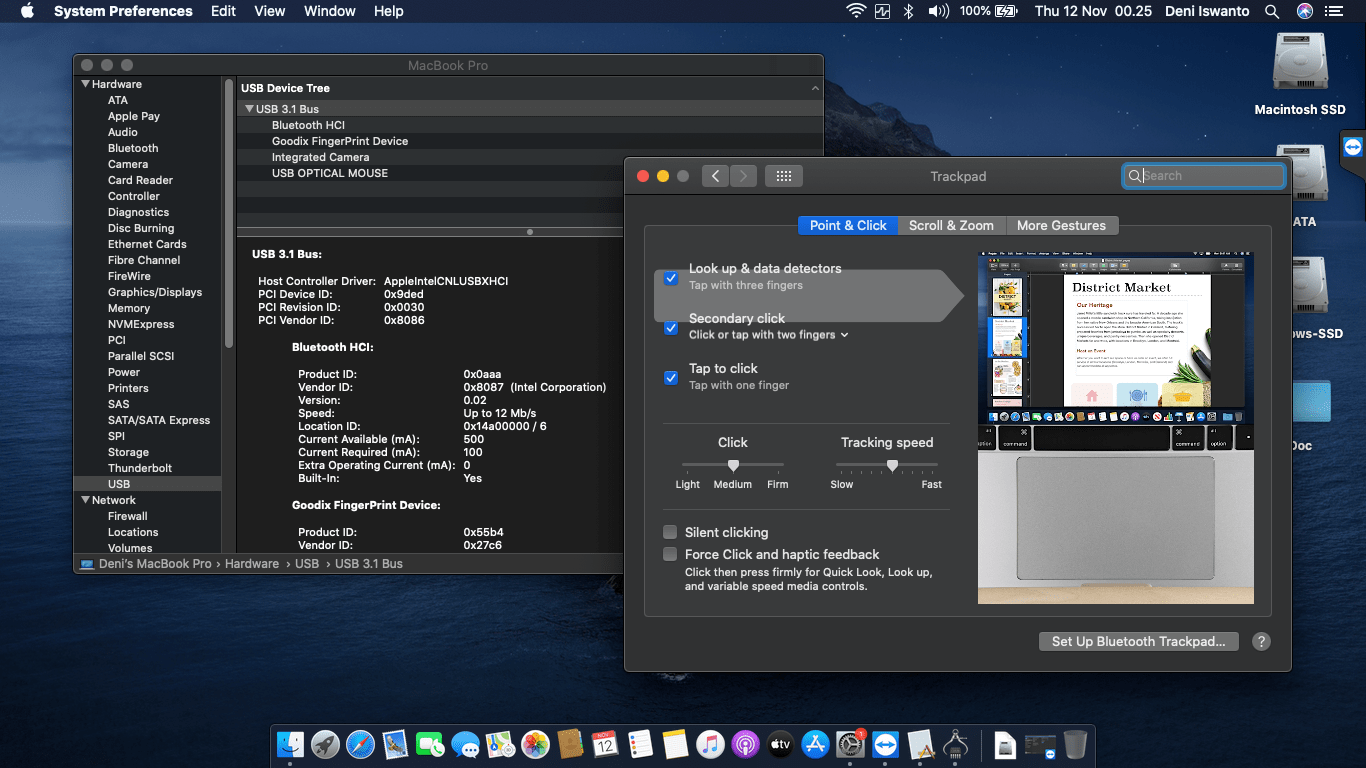Viewport: 1366px width, 768px height.
Task: Click the Trackpad help question button
Action: tap(1261, 642)
